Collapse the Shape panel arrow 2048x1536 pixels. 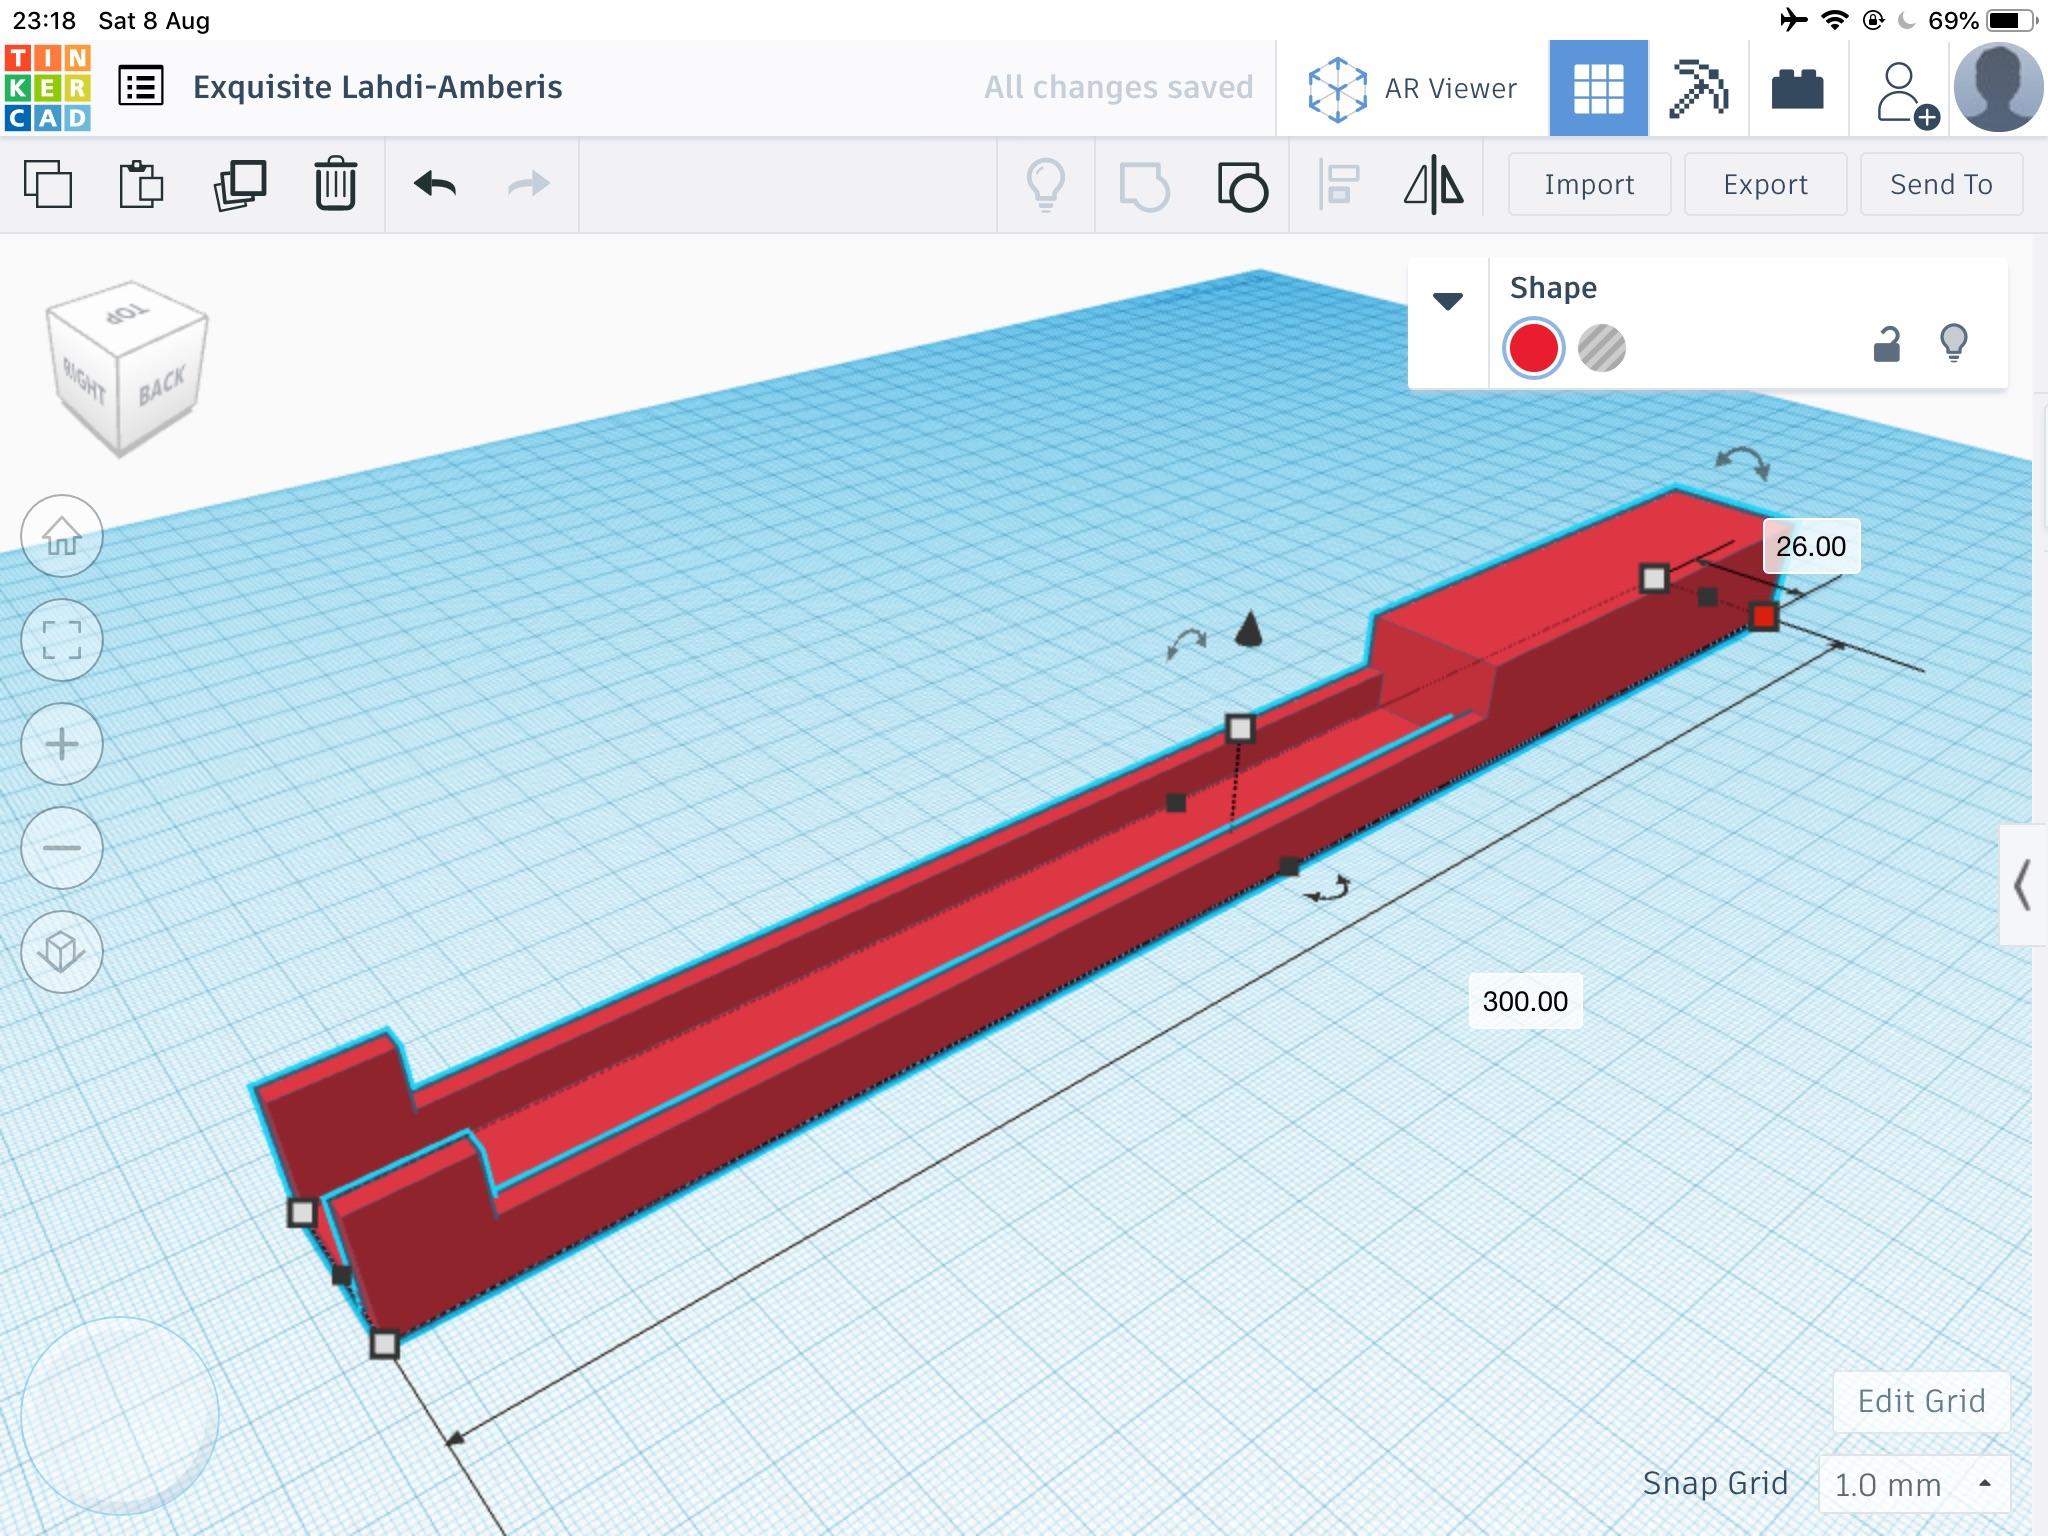point(1447,300)
